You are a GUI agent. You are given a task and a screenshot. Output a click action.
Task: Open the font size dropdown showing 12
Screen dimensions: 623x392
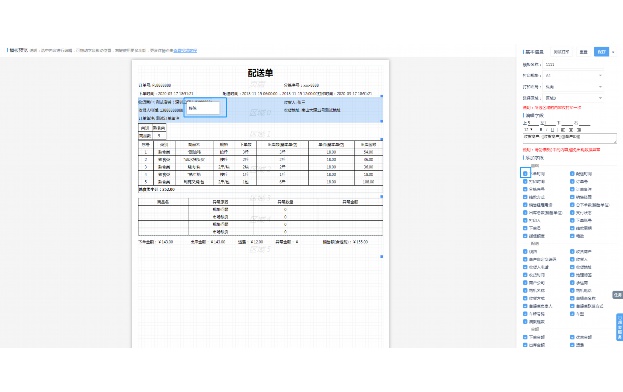(528, 129)
